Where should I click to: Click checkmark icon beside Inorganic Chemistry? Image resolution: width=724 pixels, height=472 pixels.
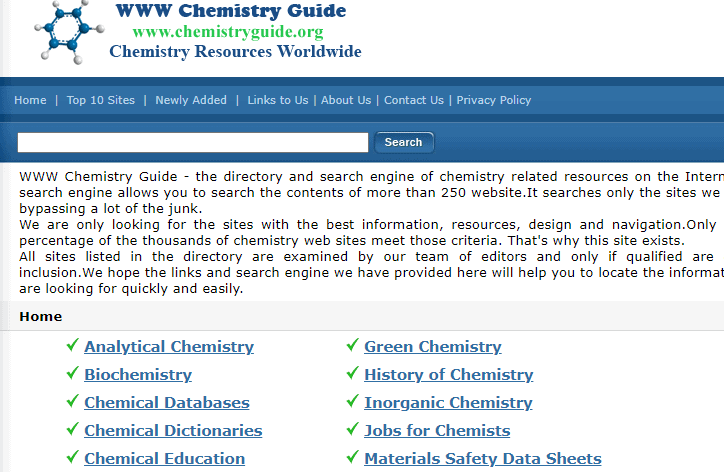[353, 401]
